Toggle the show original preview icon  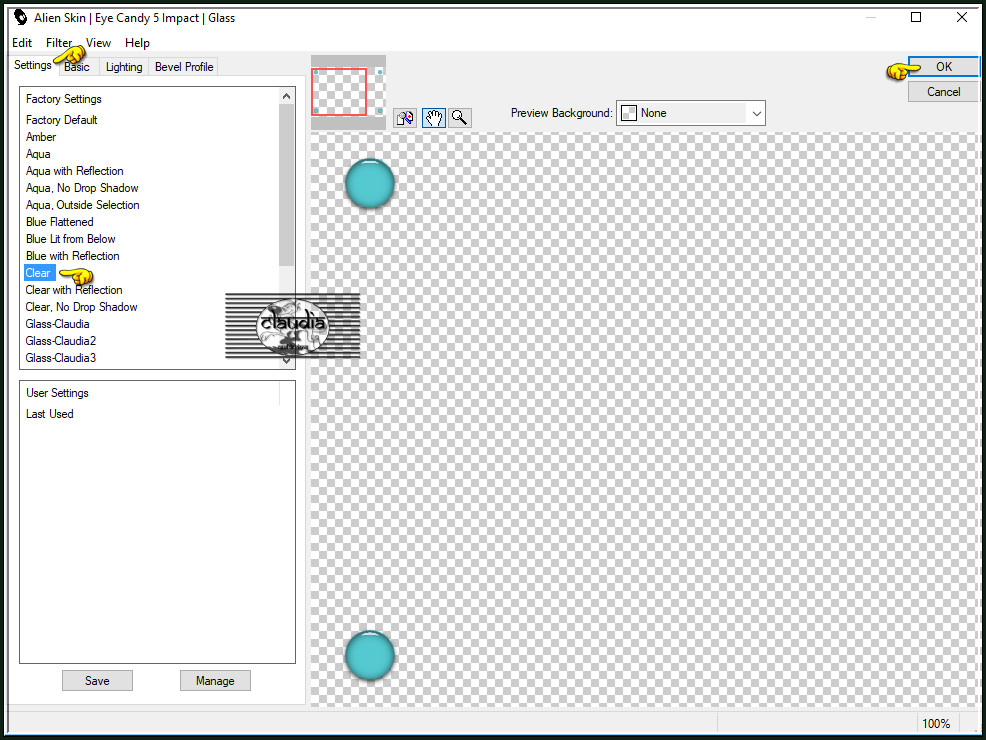coord(405,118)
